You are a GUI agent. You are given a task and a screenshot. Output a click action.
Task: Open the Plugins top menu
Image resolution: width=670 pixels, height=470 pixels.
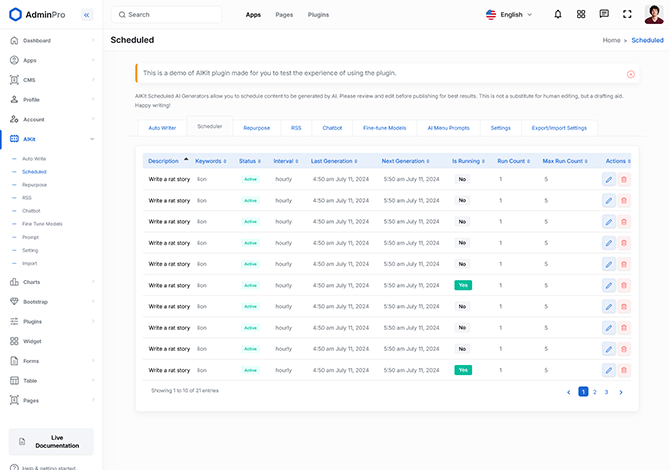[318, 15]
